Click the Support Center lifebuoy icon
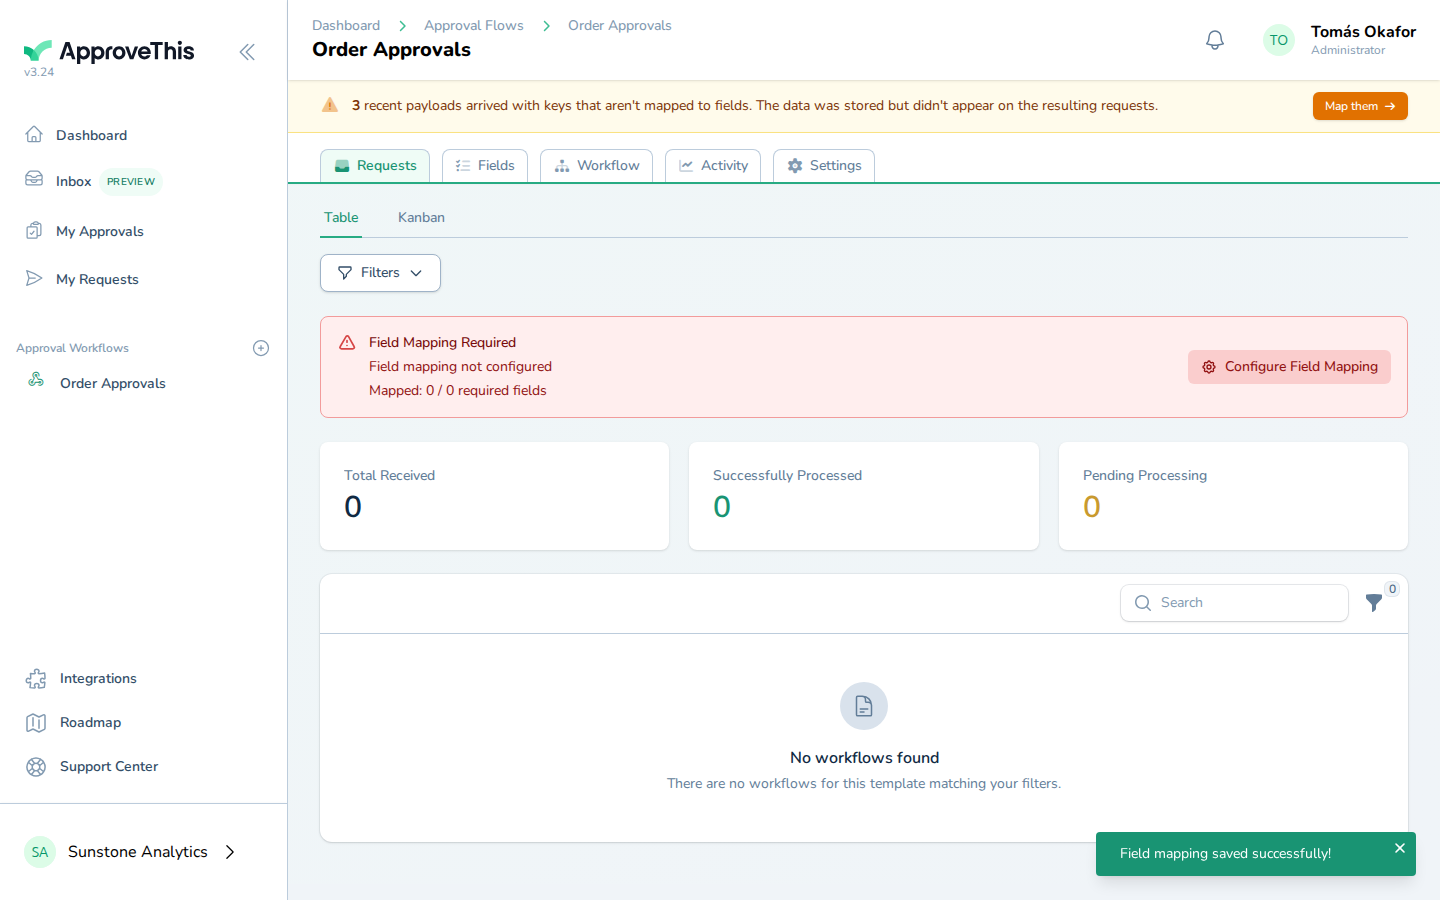The width and height of the screenshot is (1440, 900). click(x=36, y=767)
